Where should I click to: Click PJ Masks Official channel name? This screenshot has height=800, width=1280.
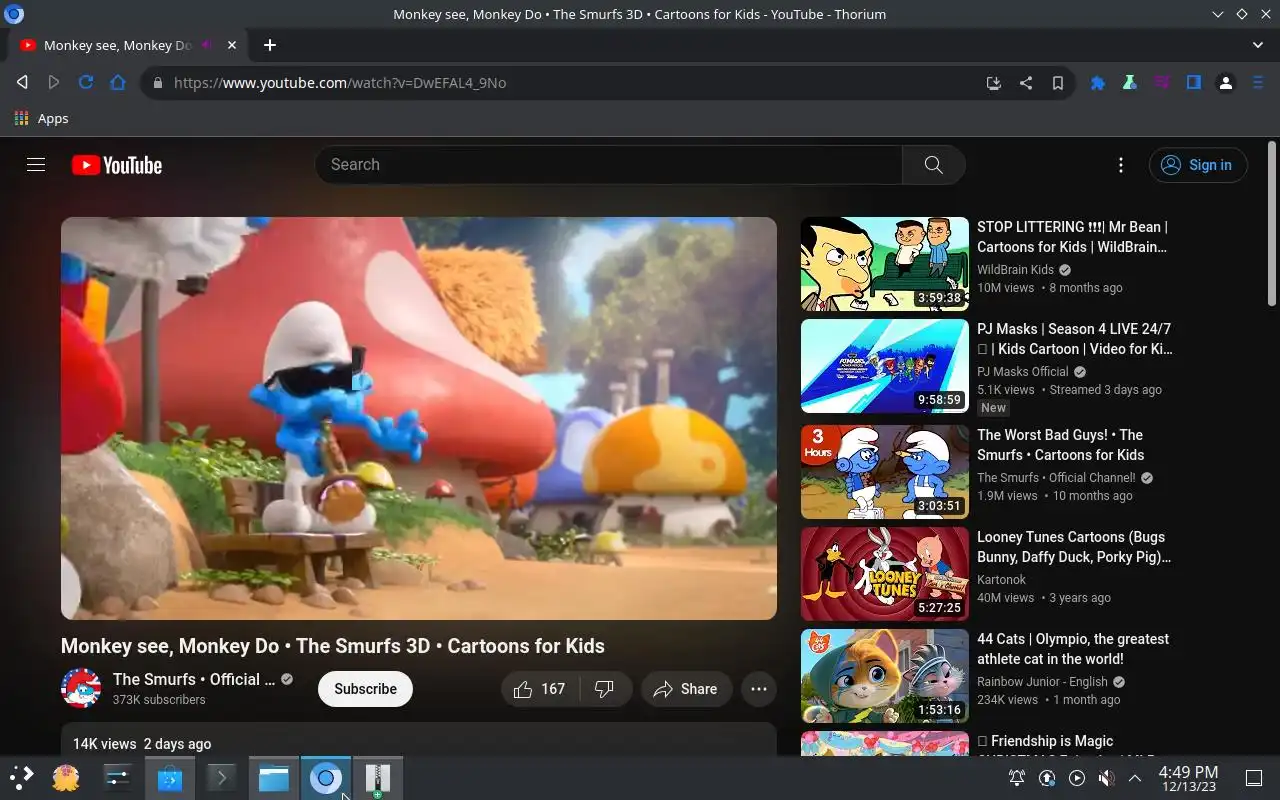(x=1023, y=372)
